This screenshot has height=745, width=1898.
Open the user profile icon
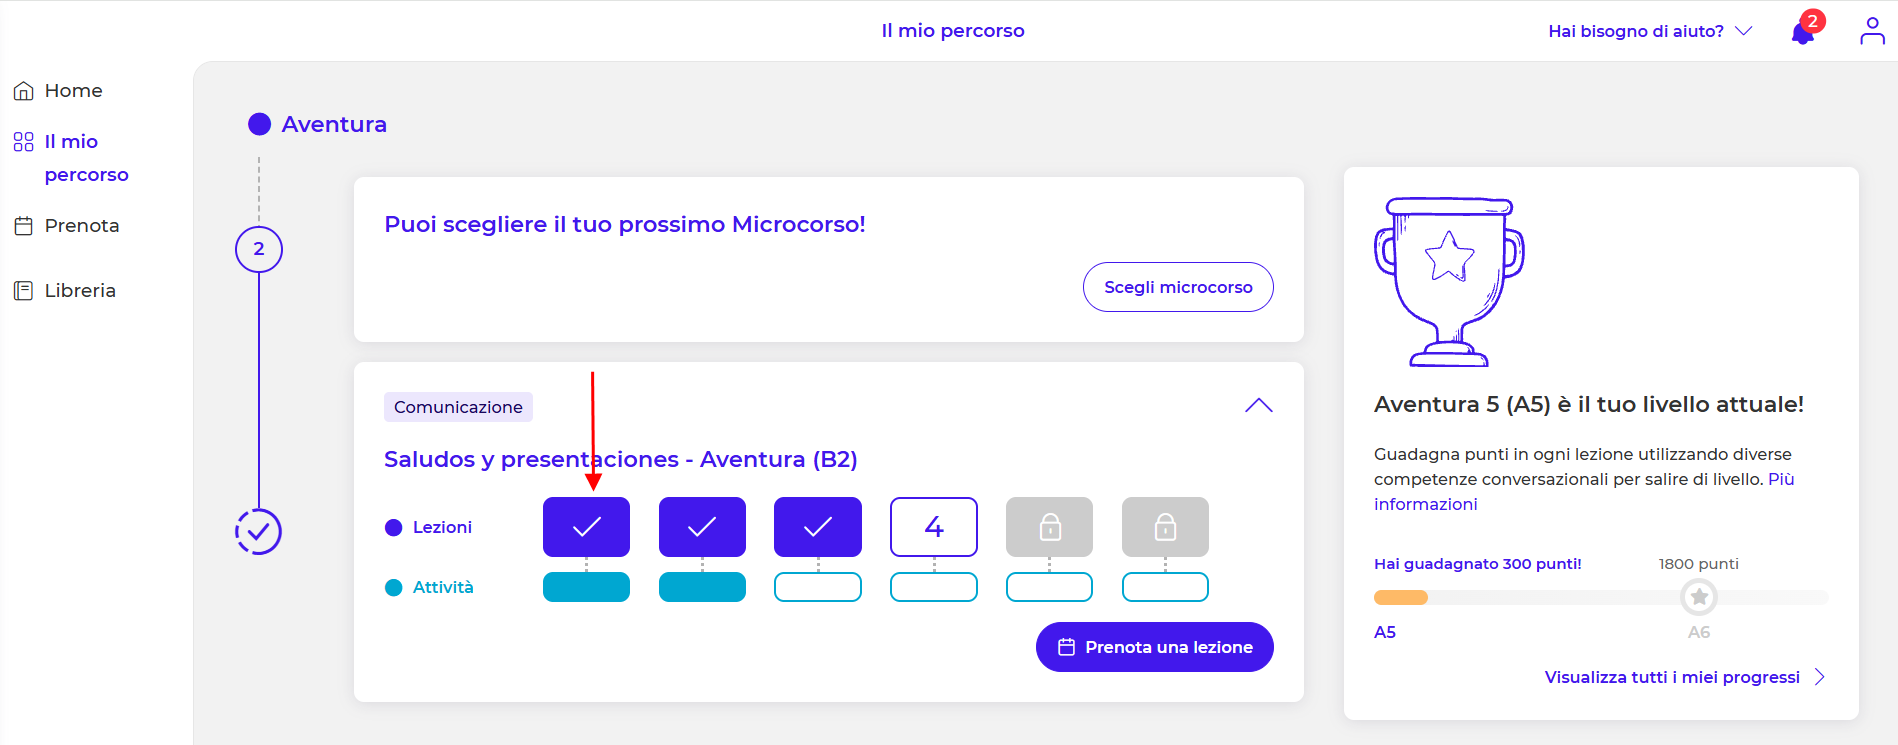pos(1872,31)
